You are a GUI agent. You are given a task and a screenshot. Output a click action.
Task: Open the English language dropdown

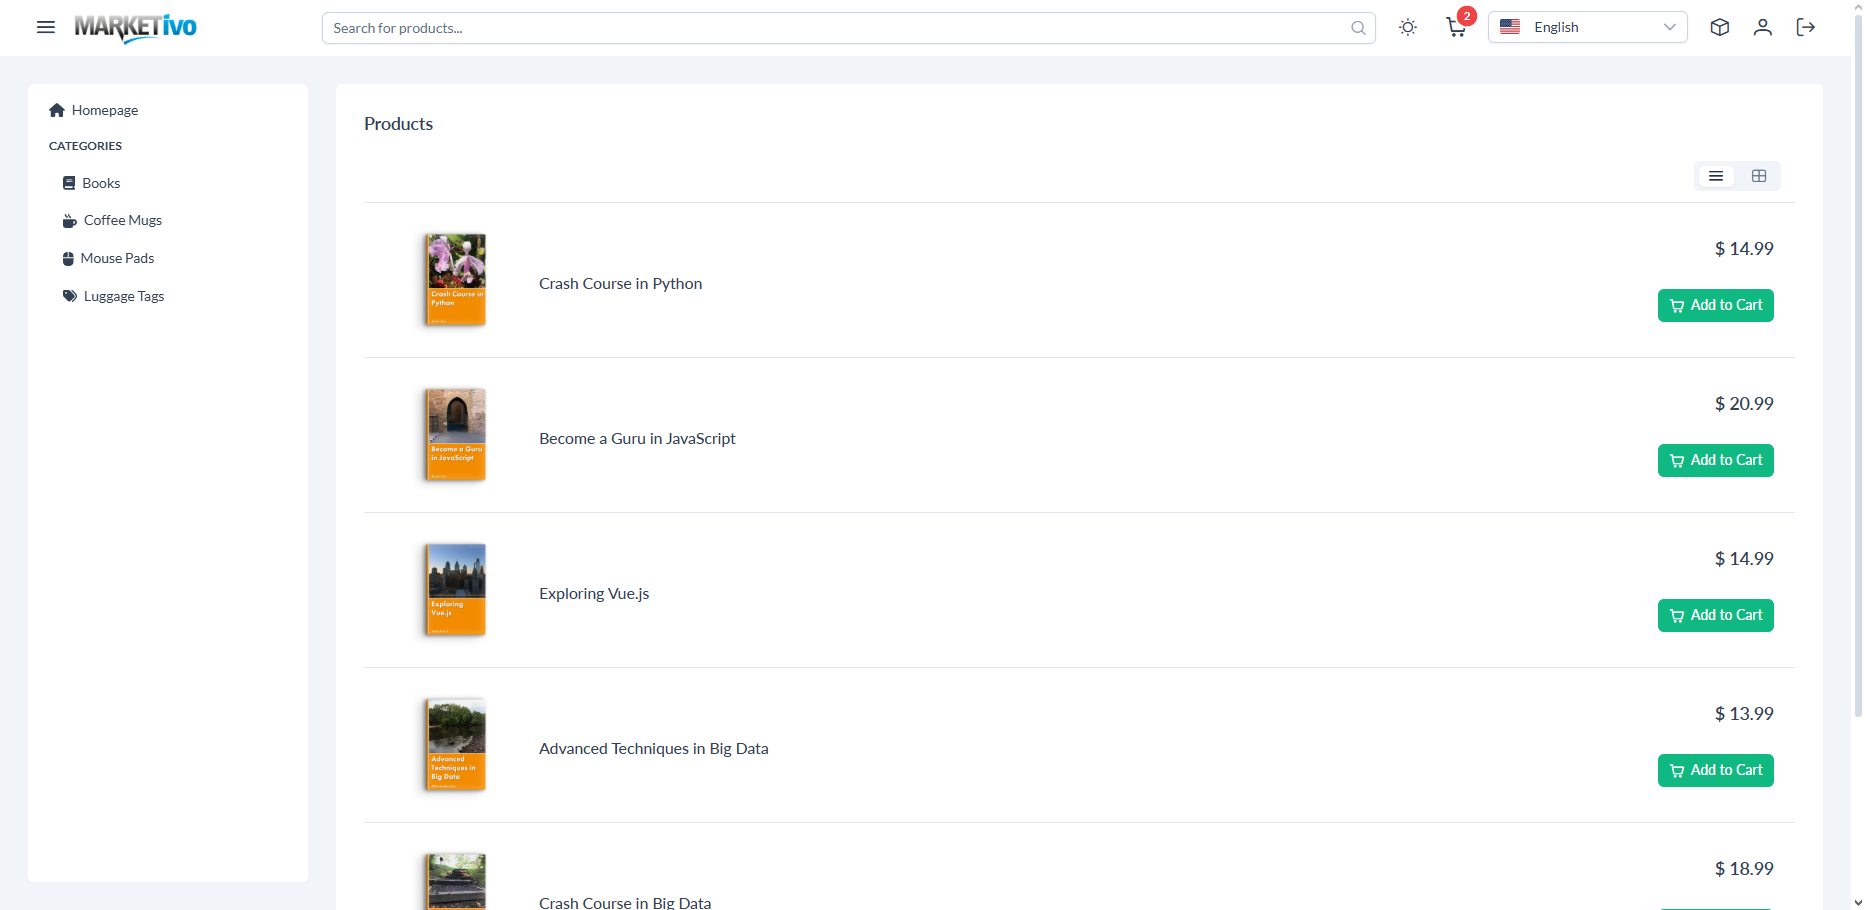1587,27
